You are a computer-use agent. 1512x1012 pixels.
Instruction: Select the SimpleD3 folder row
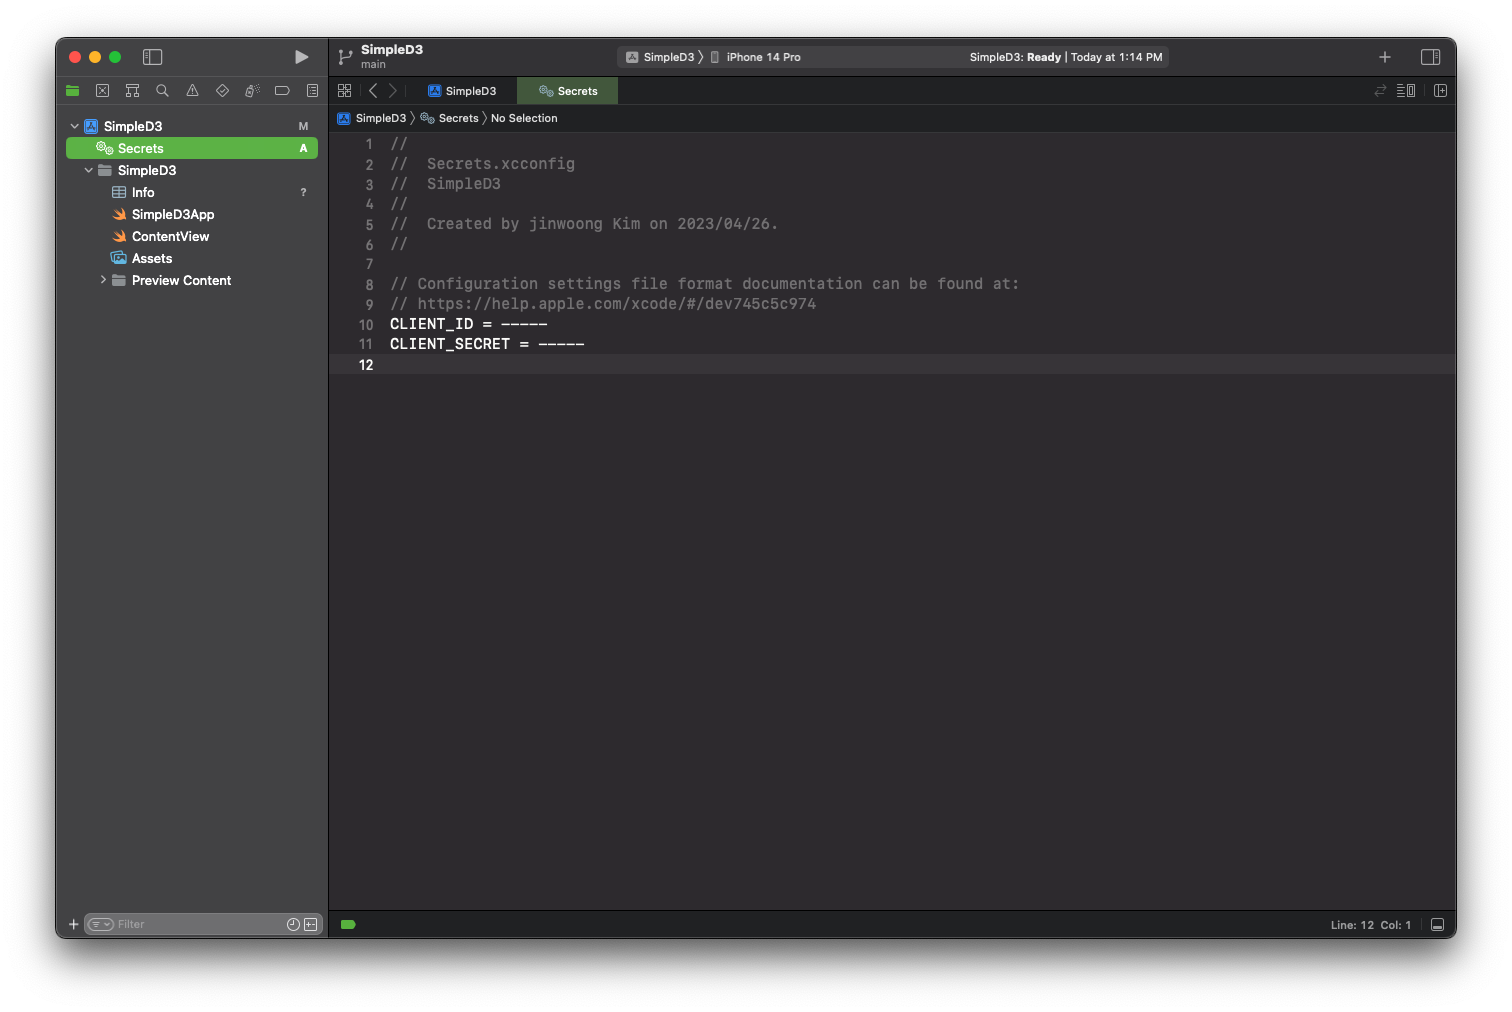192,170
